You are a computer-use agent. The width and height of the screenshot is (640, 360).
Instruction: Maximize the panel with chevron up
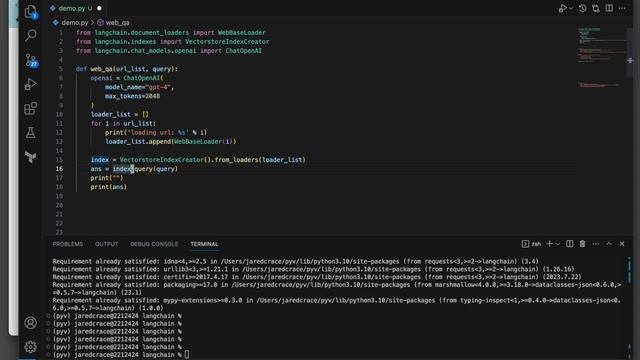609,244
